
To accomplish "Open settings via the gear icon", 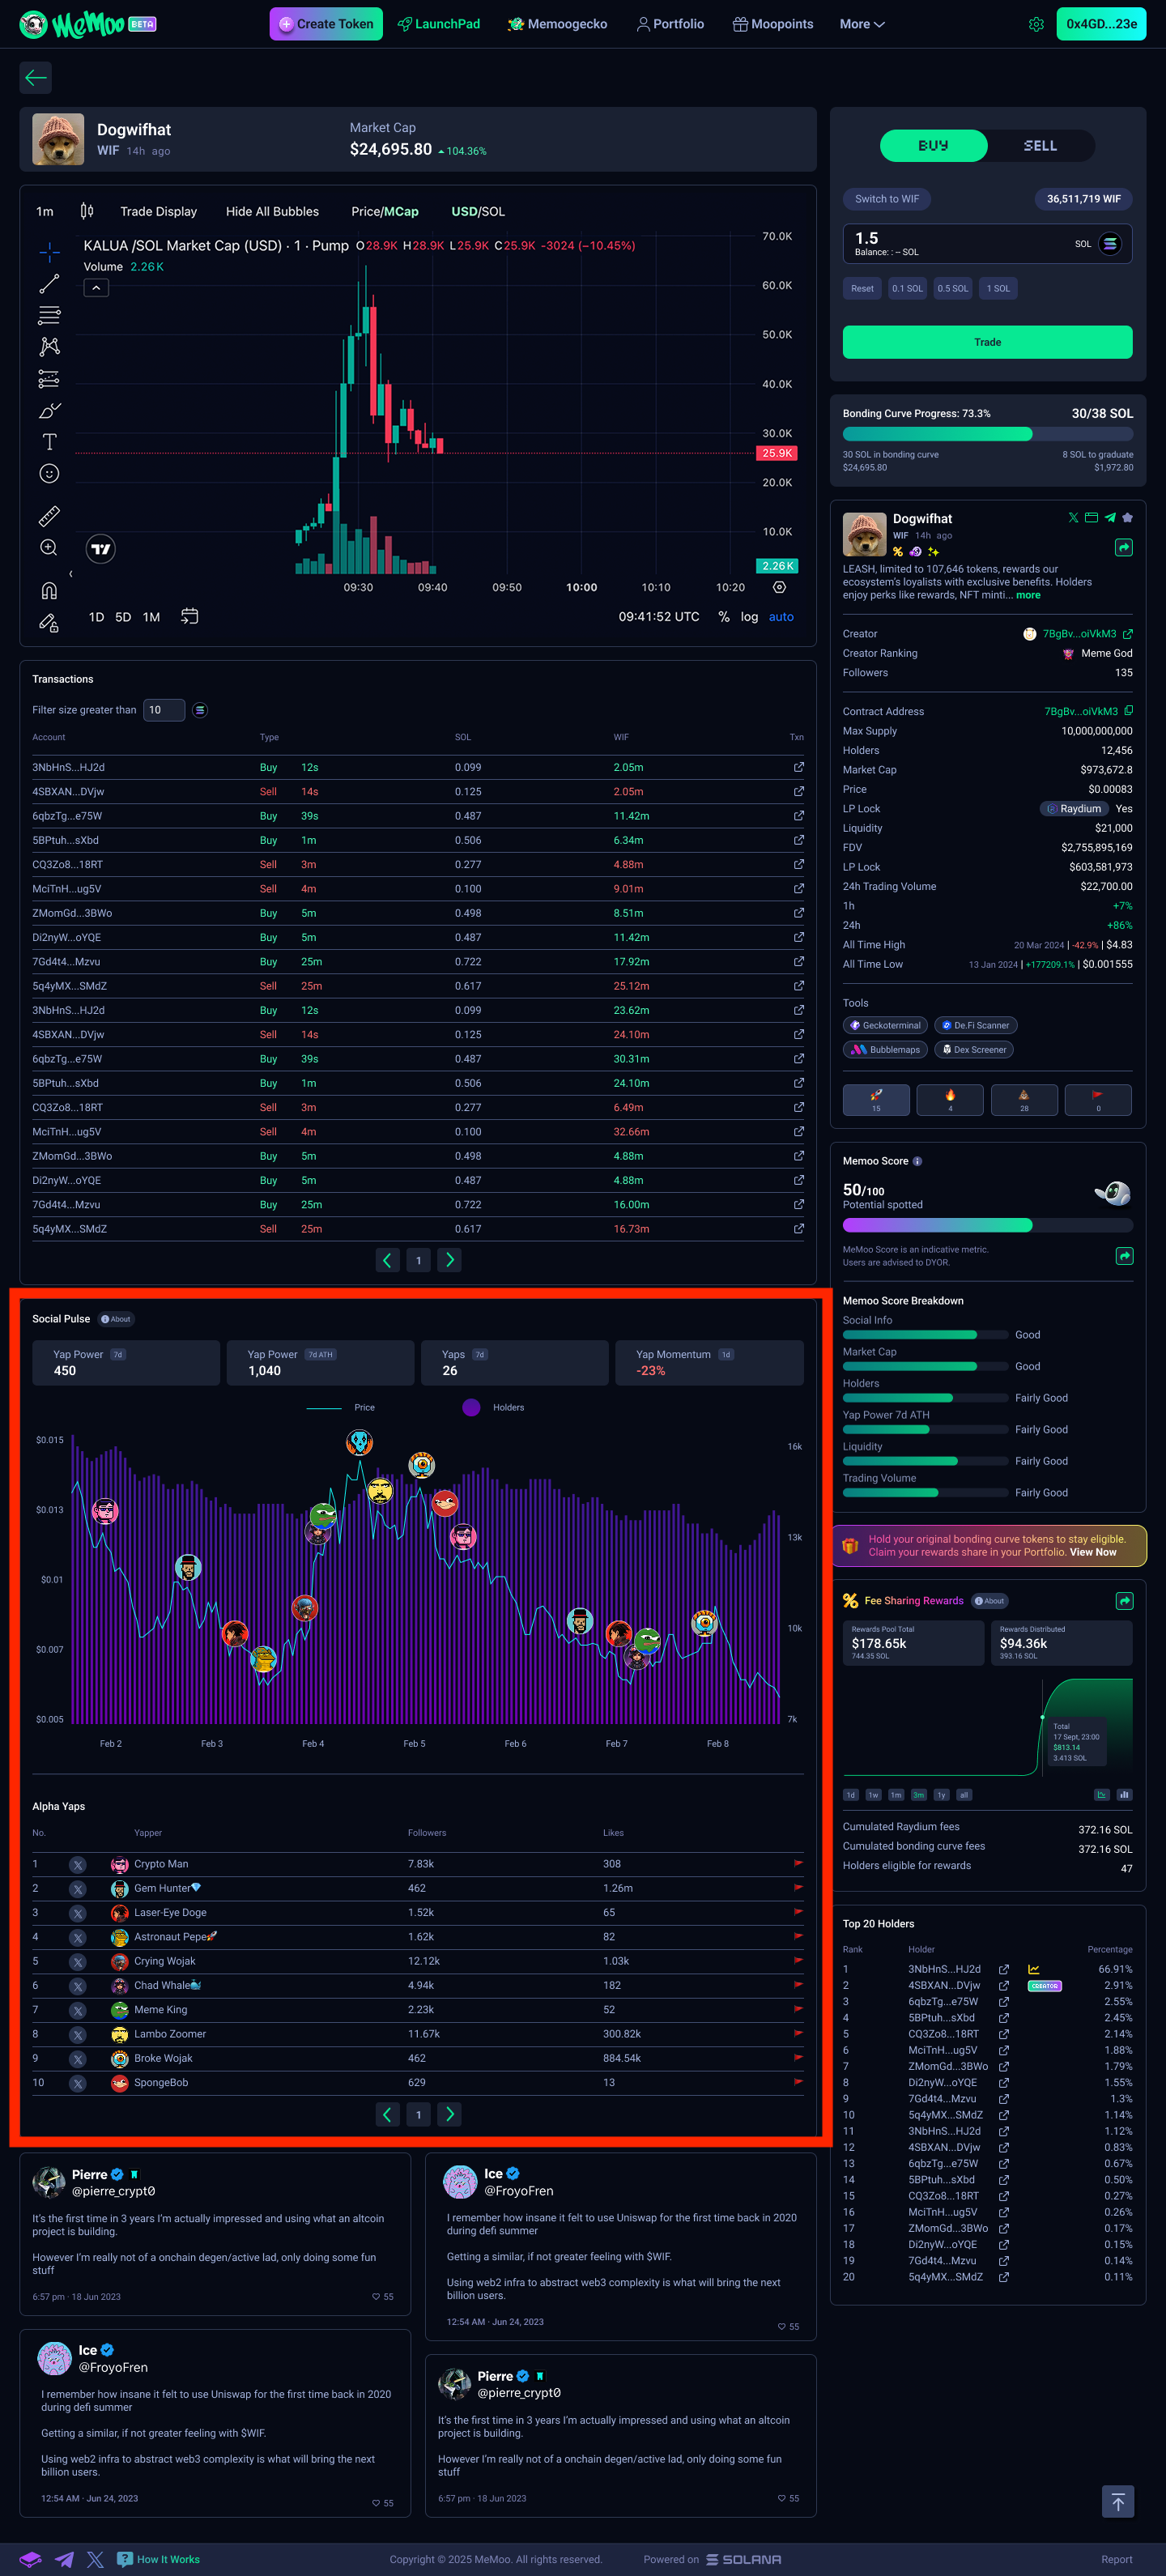I will coord(1036,24).
